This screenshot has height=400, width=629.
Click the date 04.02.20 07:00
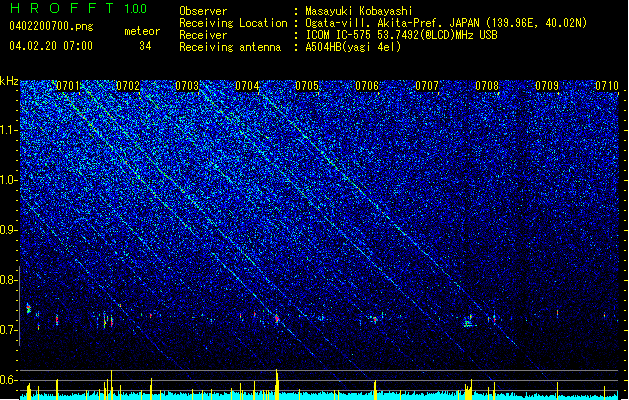(51, 46)
